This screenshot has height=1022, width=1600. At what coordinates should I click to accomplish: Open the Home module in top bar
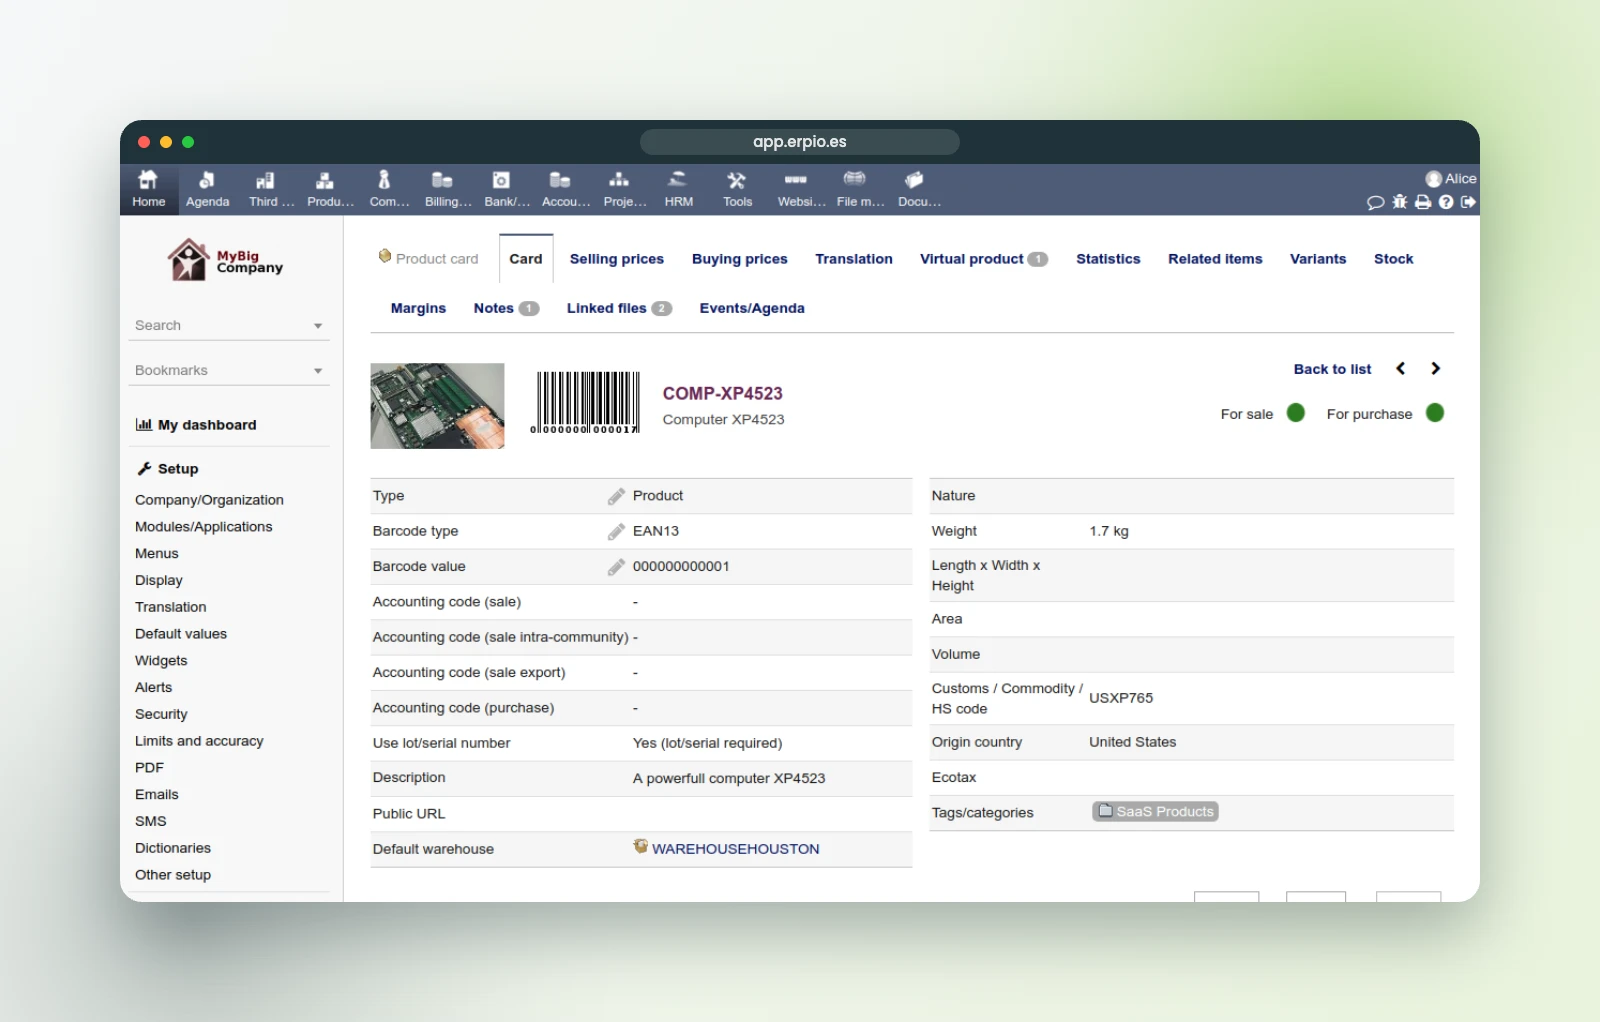pos(148,189)
